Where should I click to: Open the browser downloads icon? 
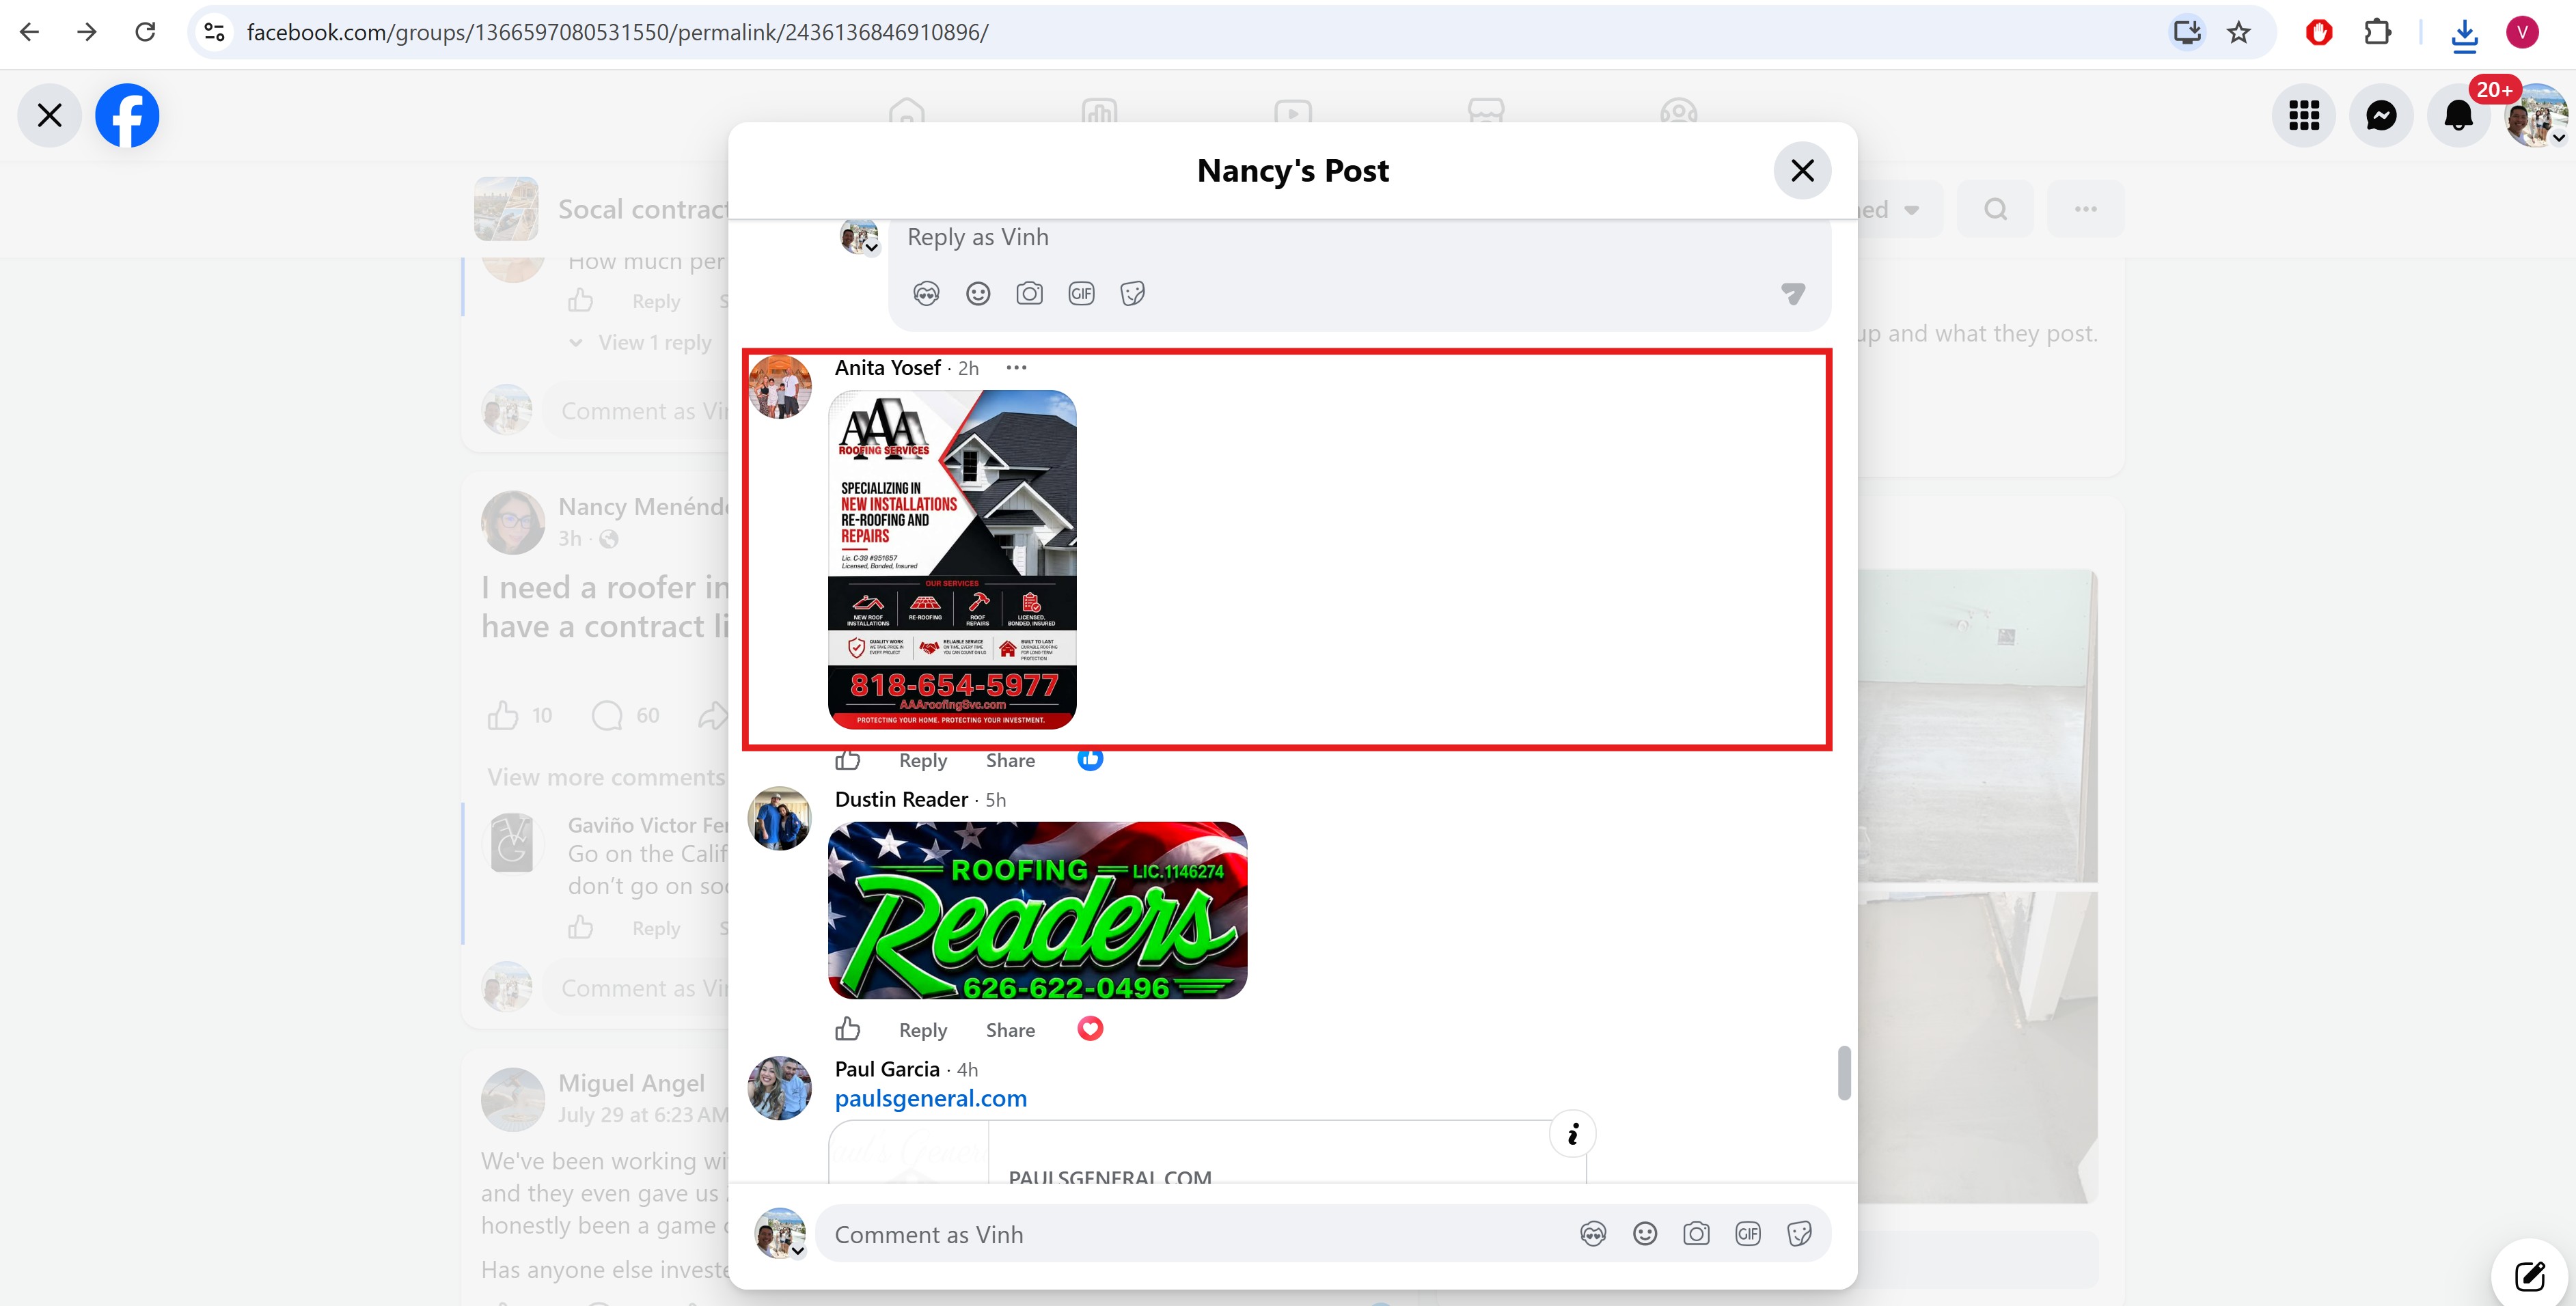pos(2464,35)
